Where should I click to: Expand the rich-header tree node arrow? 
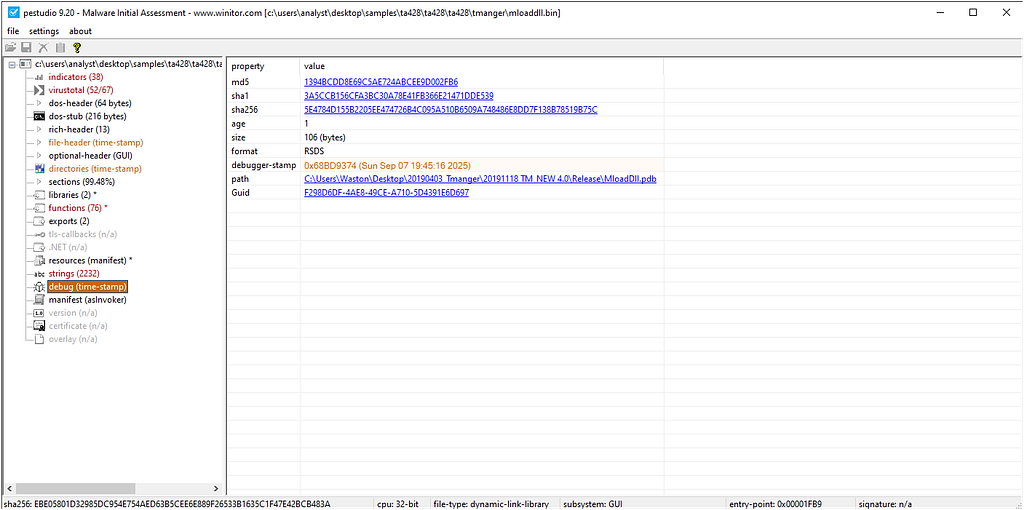pos(39,129)
